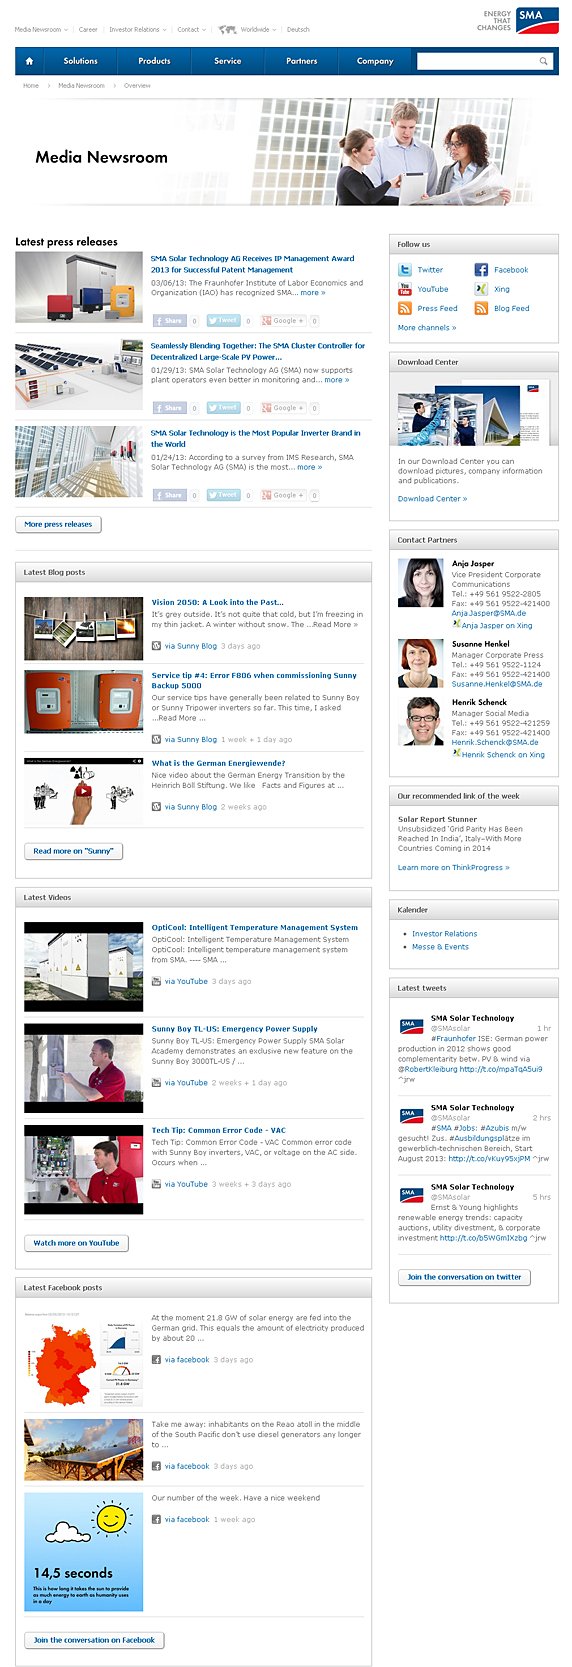Focus the site search field
This screenshot has width=572, height=1667.
[477, 62]
